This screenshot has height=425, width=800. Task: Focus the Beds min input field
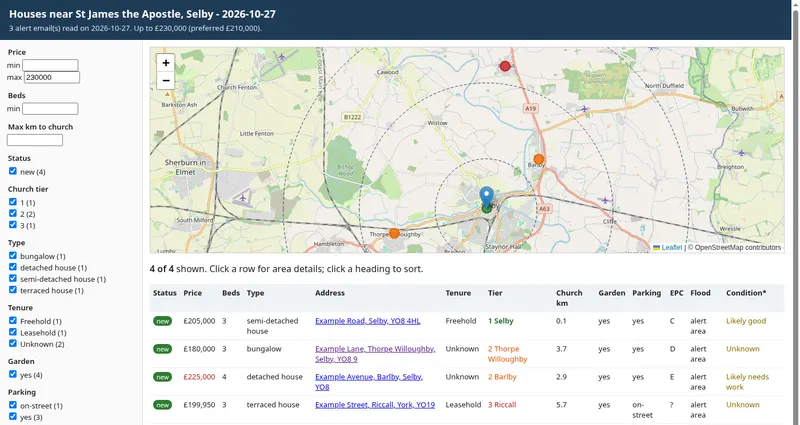point(50,109)
